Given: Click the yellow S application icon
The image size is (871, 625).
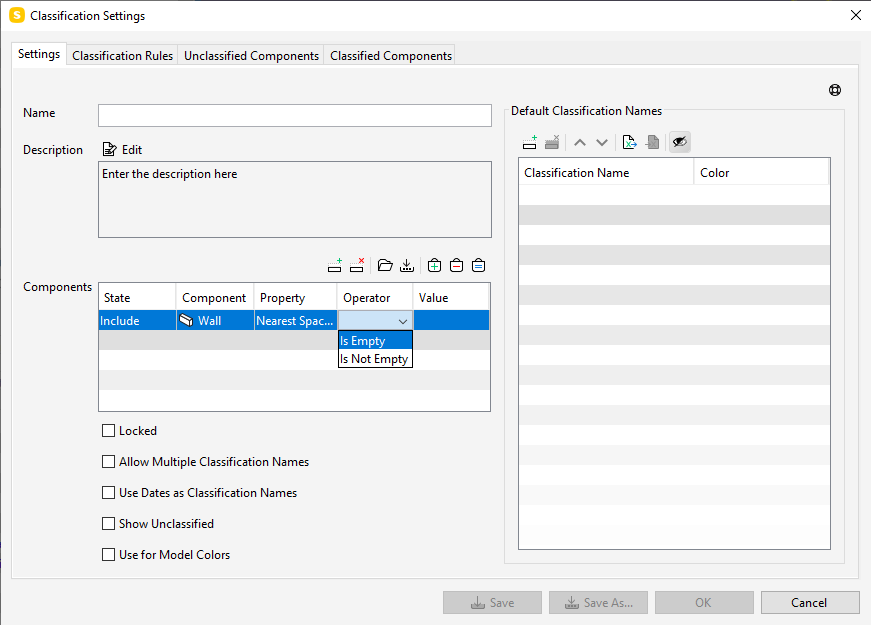Looking at the screenshot, I should [x=17, y=16].
